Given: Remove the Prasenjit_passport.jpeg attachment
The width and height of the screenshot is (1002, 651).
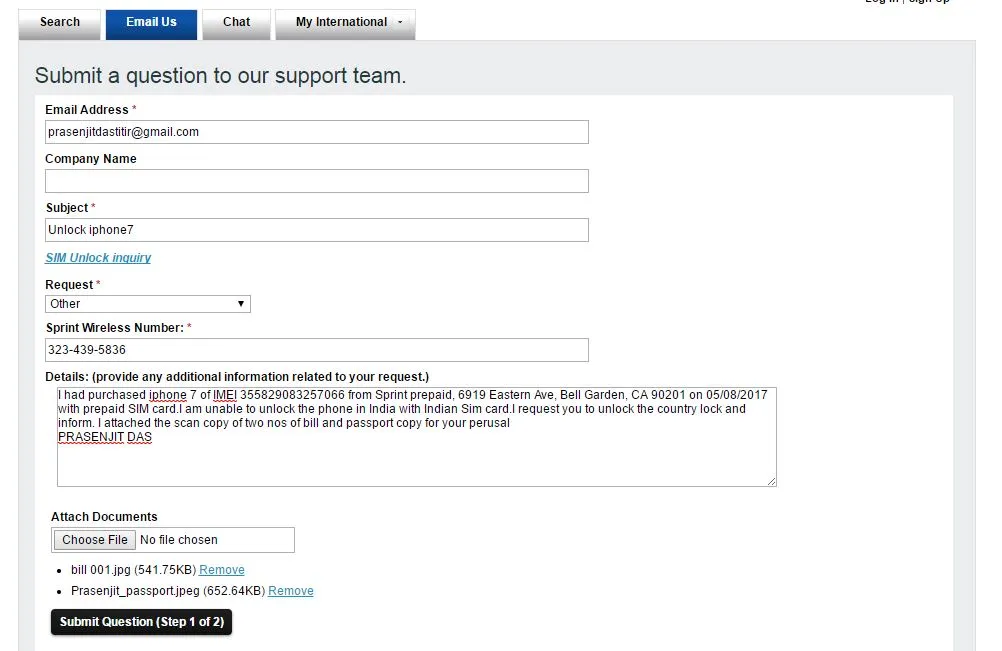Looking at the screenshot, I should [x=291, y=591].
